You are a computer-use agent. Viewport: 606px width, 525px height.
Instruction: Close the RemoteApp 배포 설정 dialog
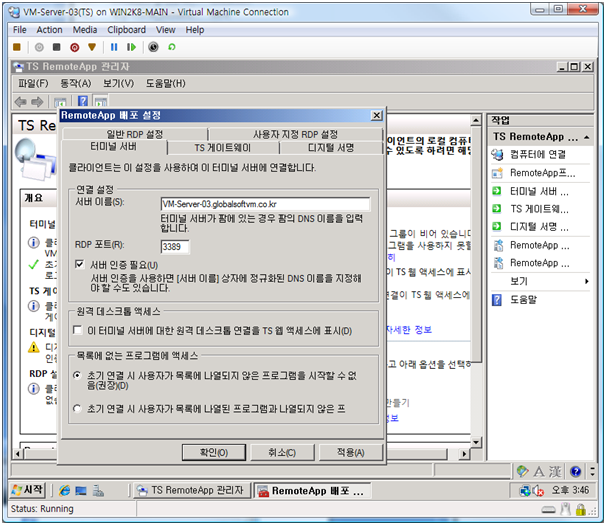click(x=376, y=115)
